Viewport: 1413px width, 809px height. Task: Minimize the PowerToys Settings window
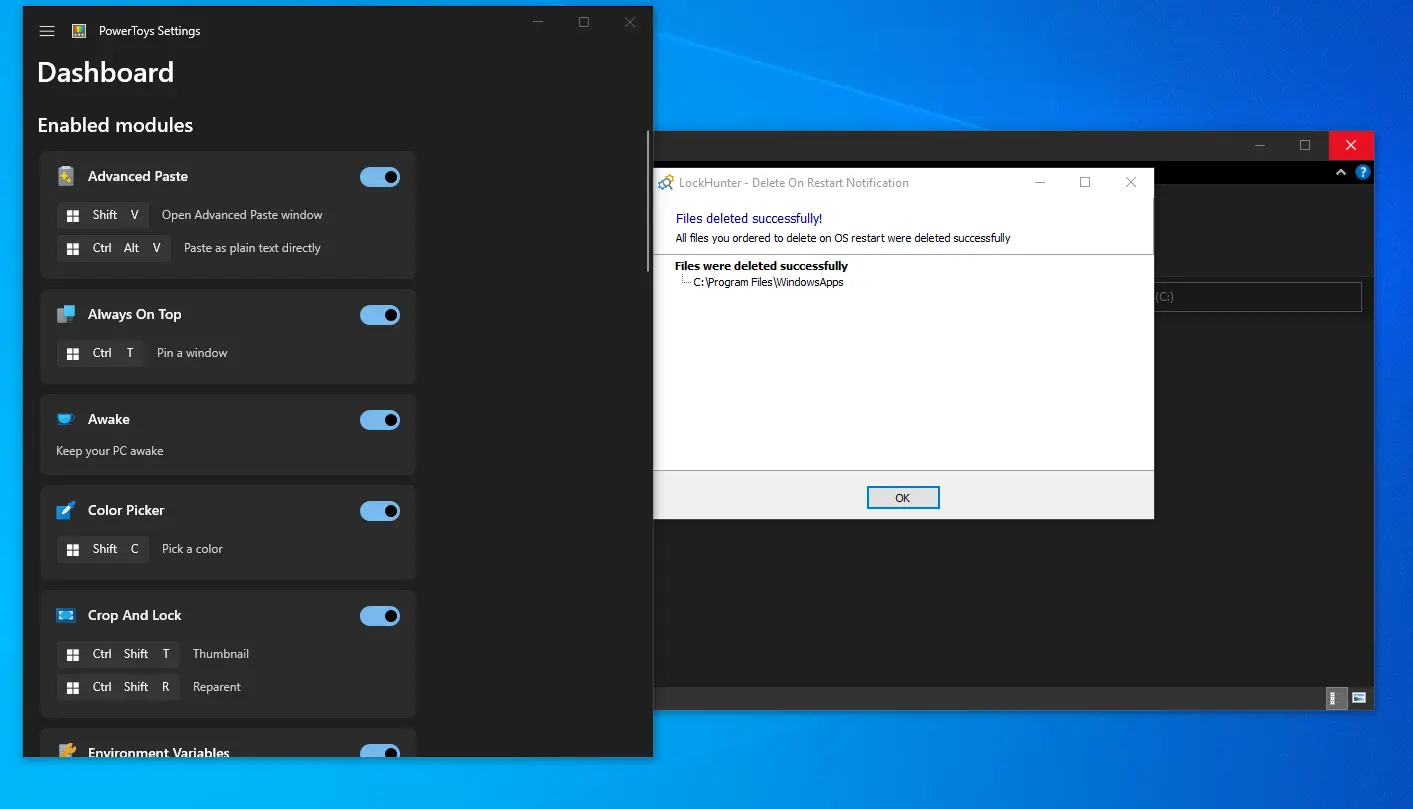(538, 22)
